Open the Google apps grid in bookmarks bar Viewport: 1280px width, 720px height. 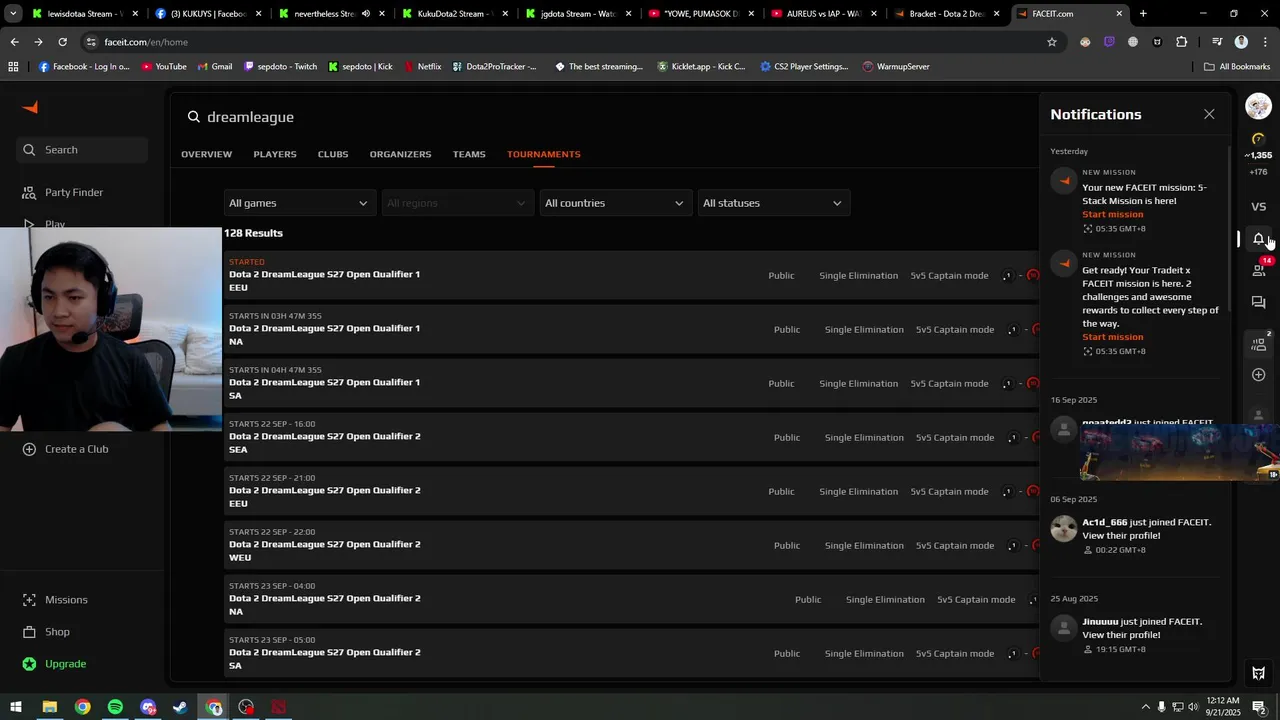pos(13,66)
